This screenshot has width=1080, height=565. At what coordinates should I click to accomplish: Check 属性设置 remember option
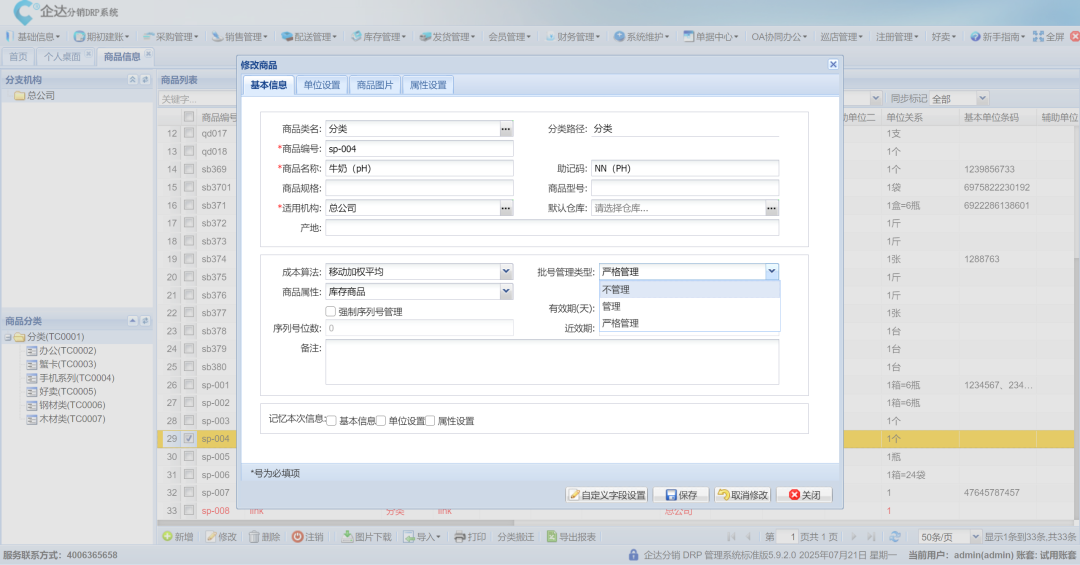point(430,421)
